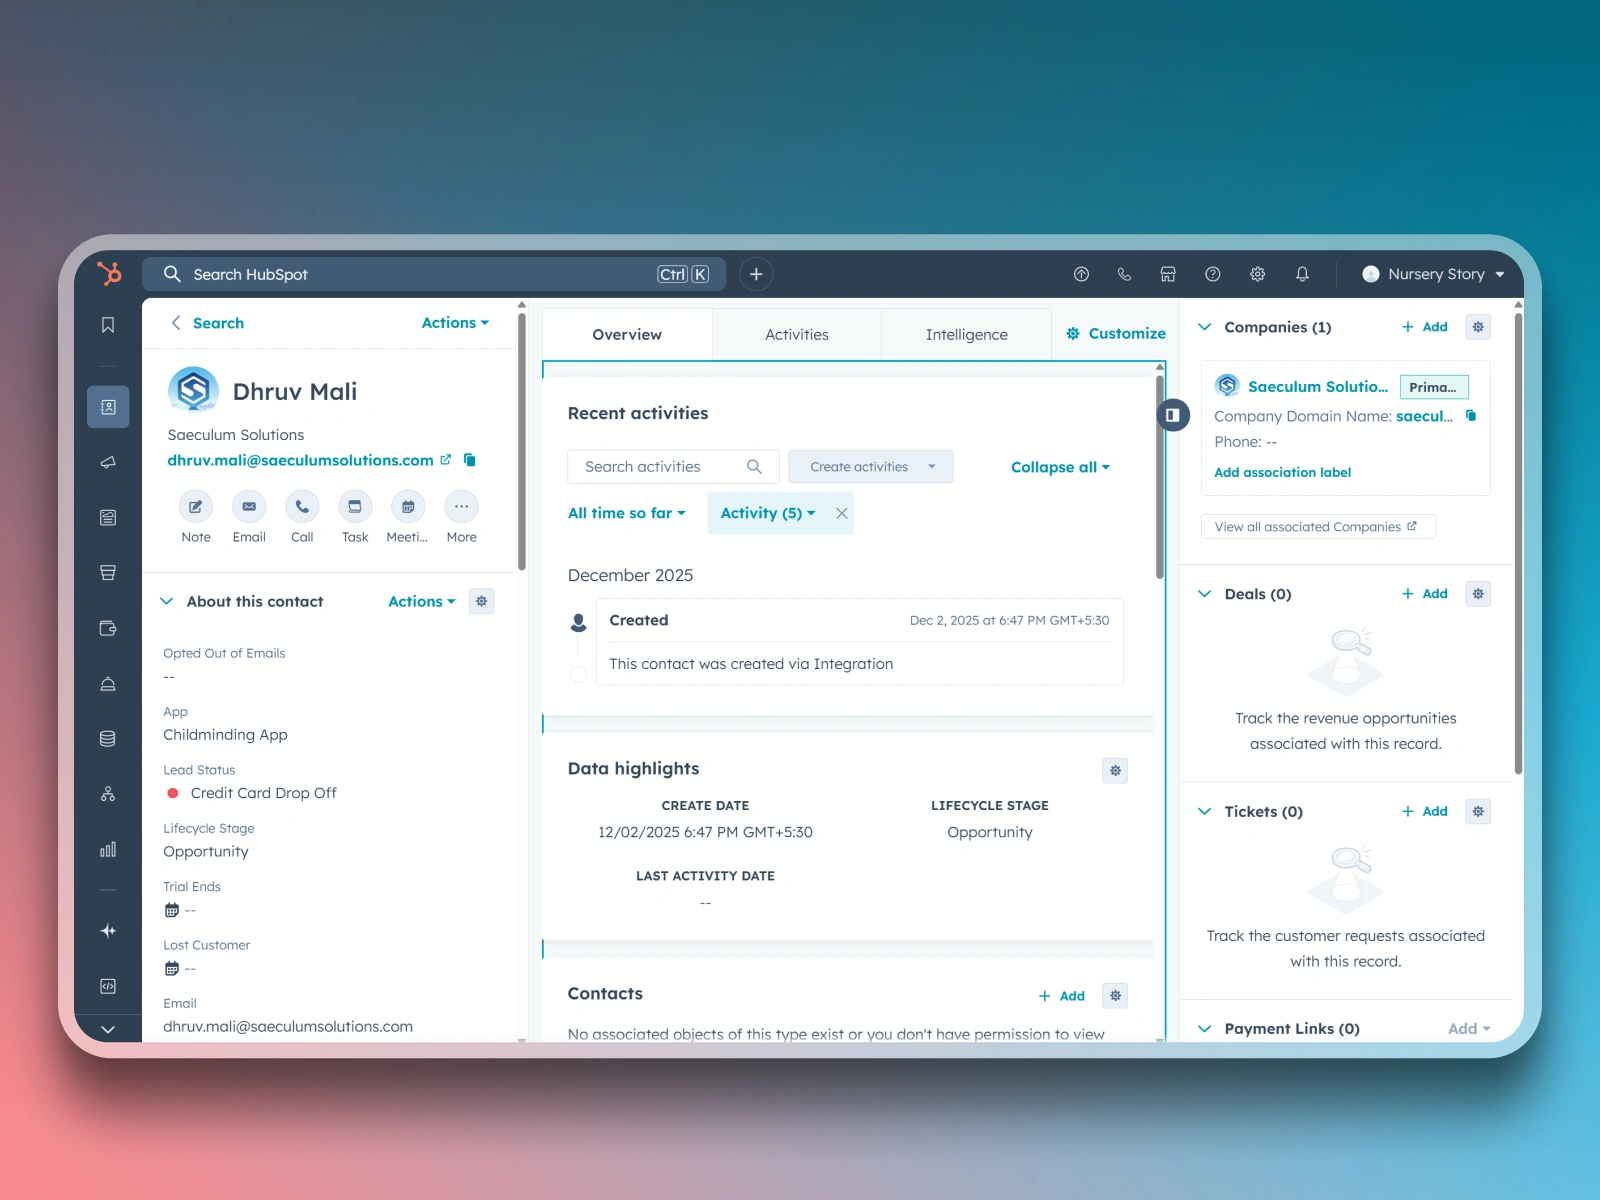
Task: Collapse the About this contact section
Action: (166, 601)
